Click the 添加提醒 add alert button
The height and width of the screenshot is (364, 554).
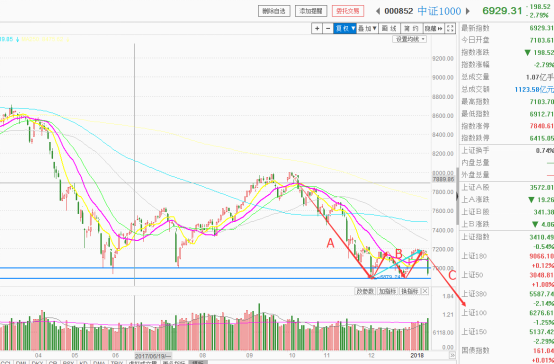click(x=311, y=11)
